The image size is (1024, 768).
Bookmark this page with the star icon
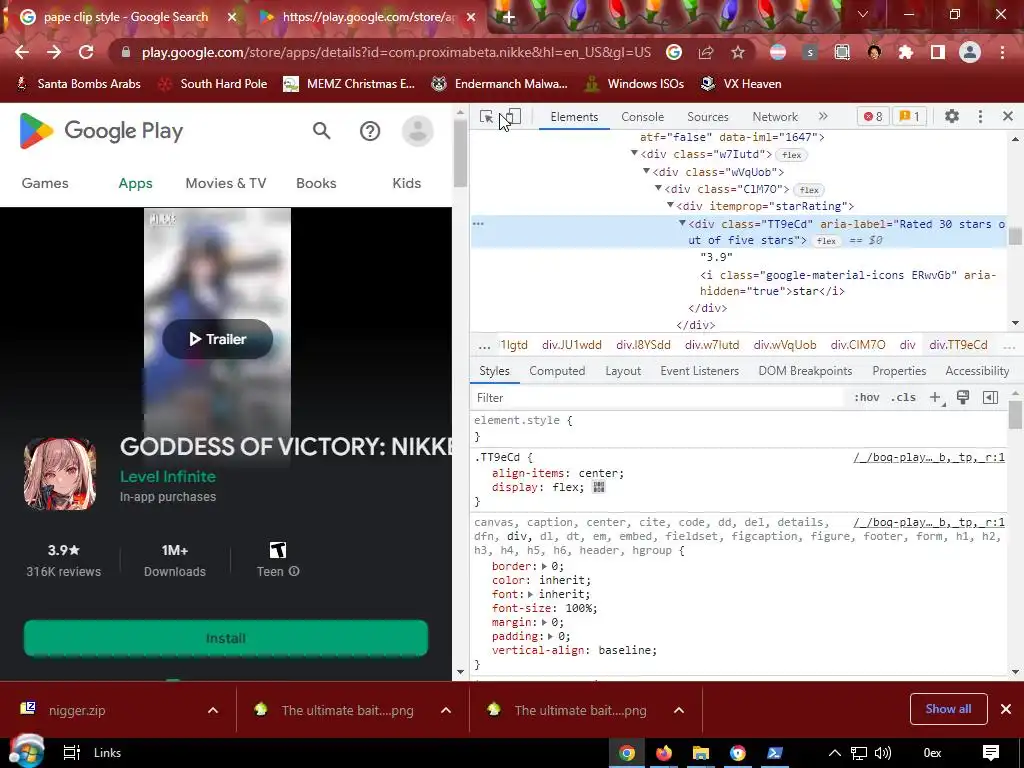tap(737, 52)
